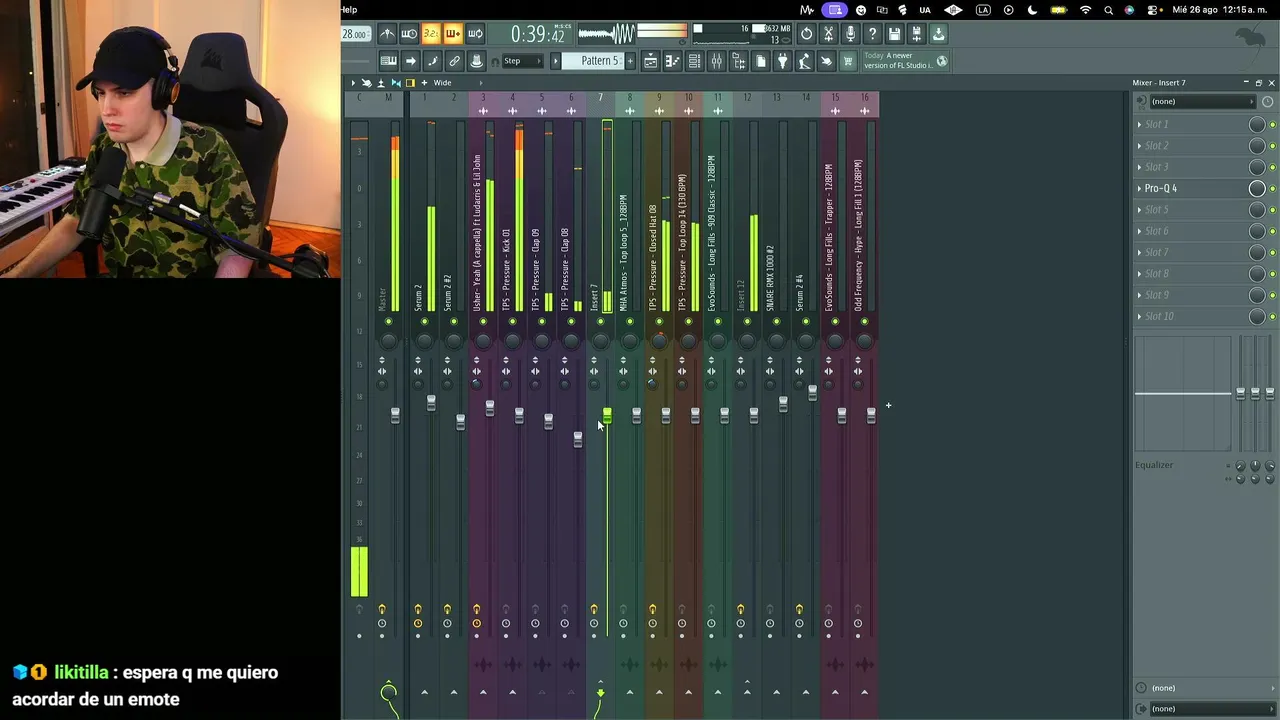The image size is (1280, 720).
Task: Toggle the loop recording button
Action: pos(475,34)
